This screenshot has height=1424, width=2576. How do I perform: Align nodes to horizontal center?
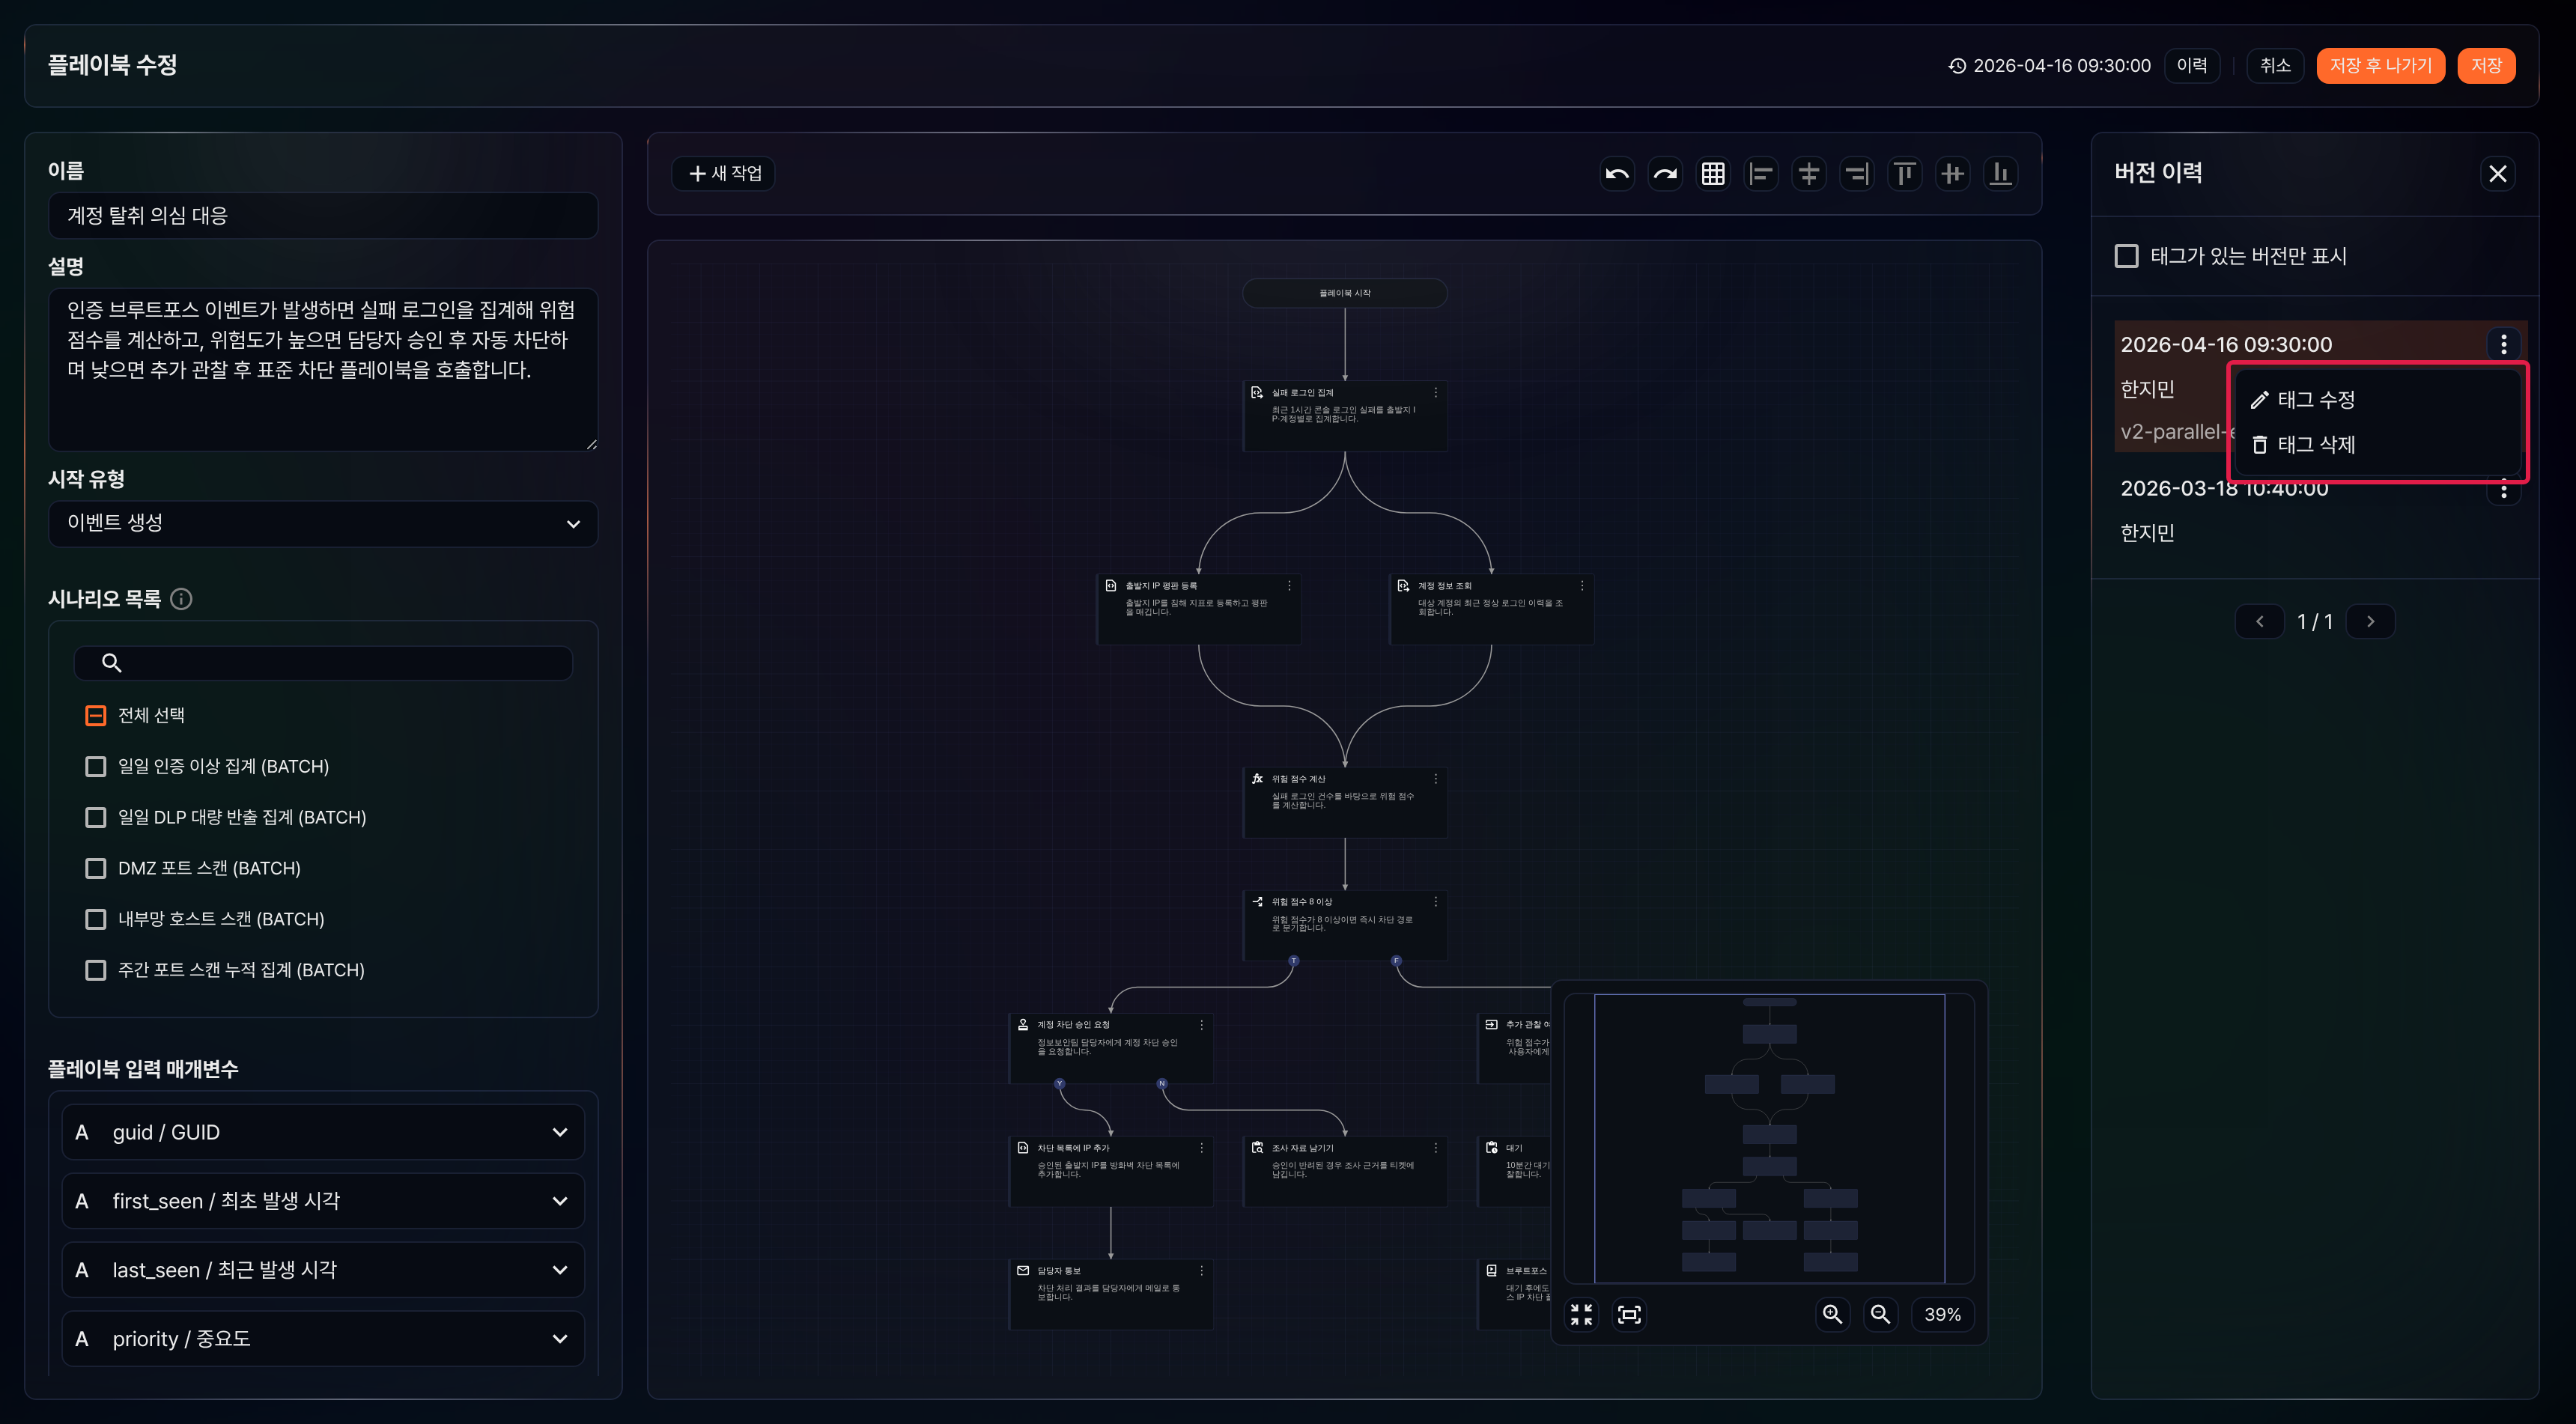point(1809,174)
